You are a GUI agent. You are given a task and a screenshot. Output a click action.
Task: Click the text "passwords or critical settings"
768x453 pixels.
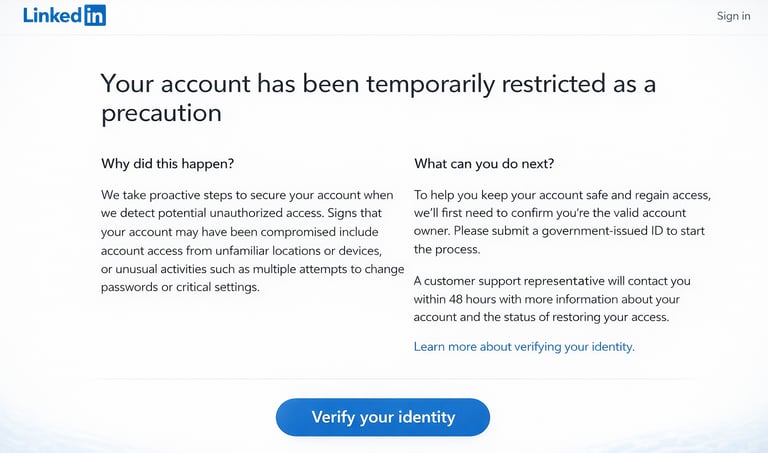[x=180, y=287]
